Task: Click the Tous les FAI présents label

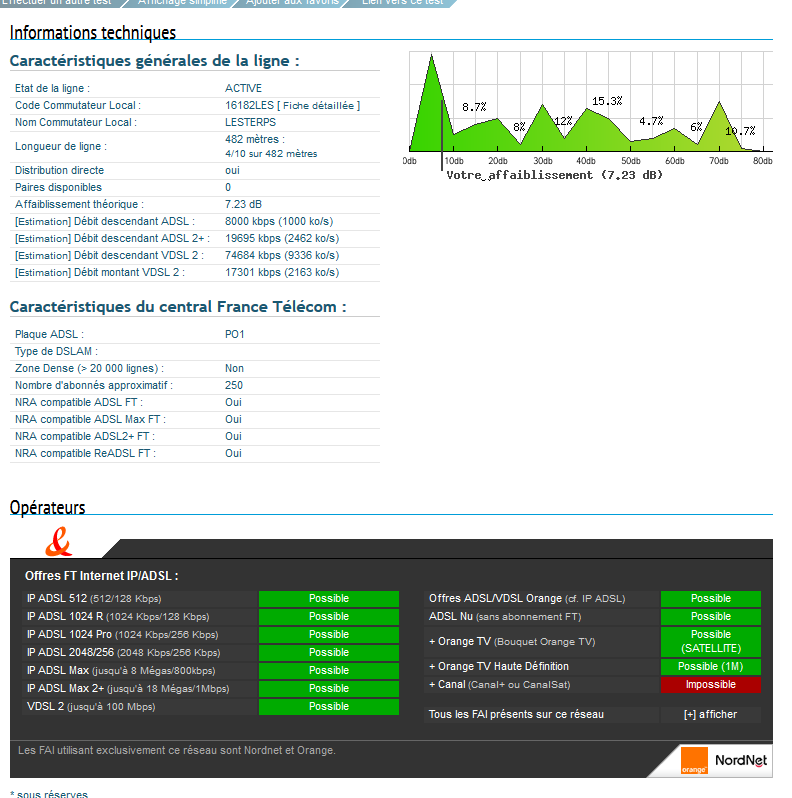Action: [516, 715]
